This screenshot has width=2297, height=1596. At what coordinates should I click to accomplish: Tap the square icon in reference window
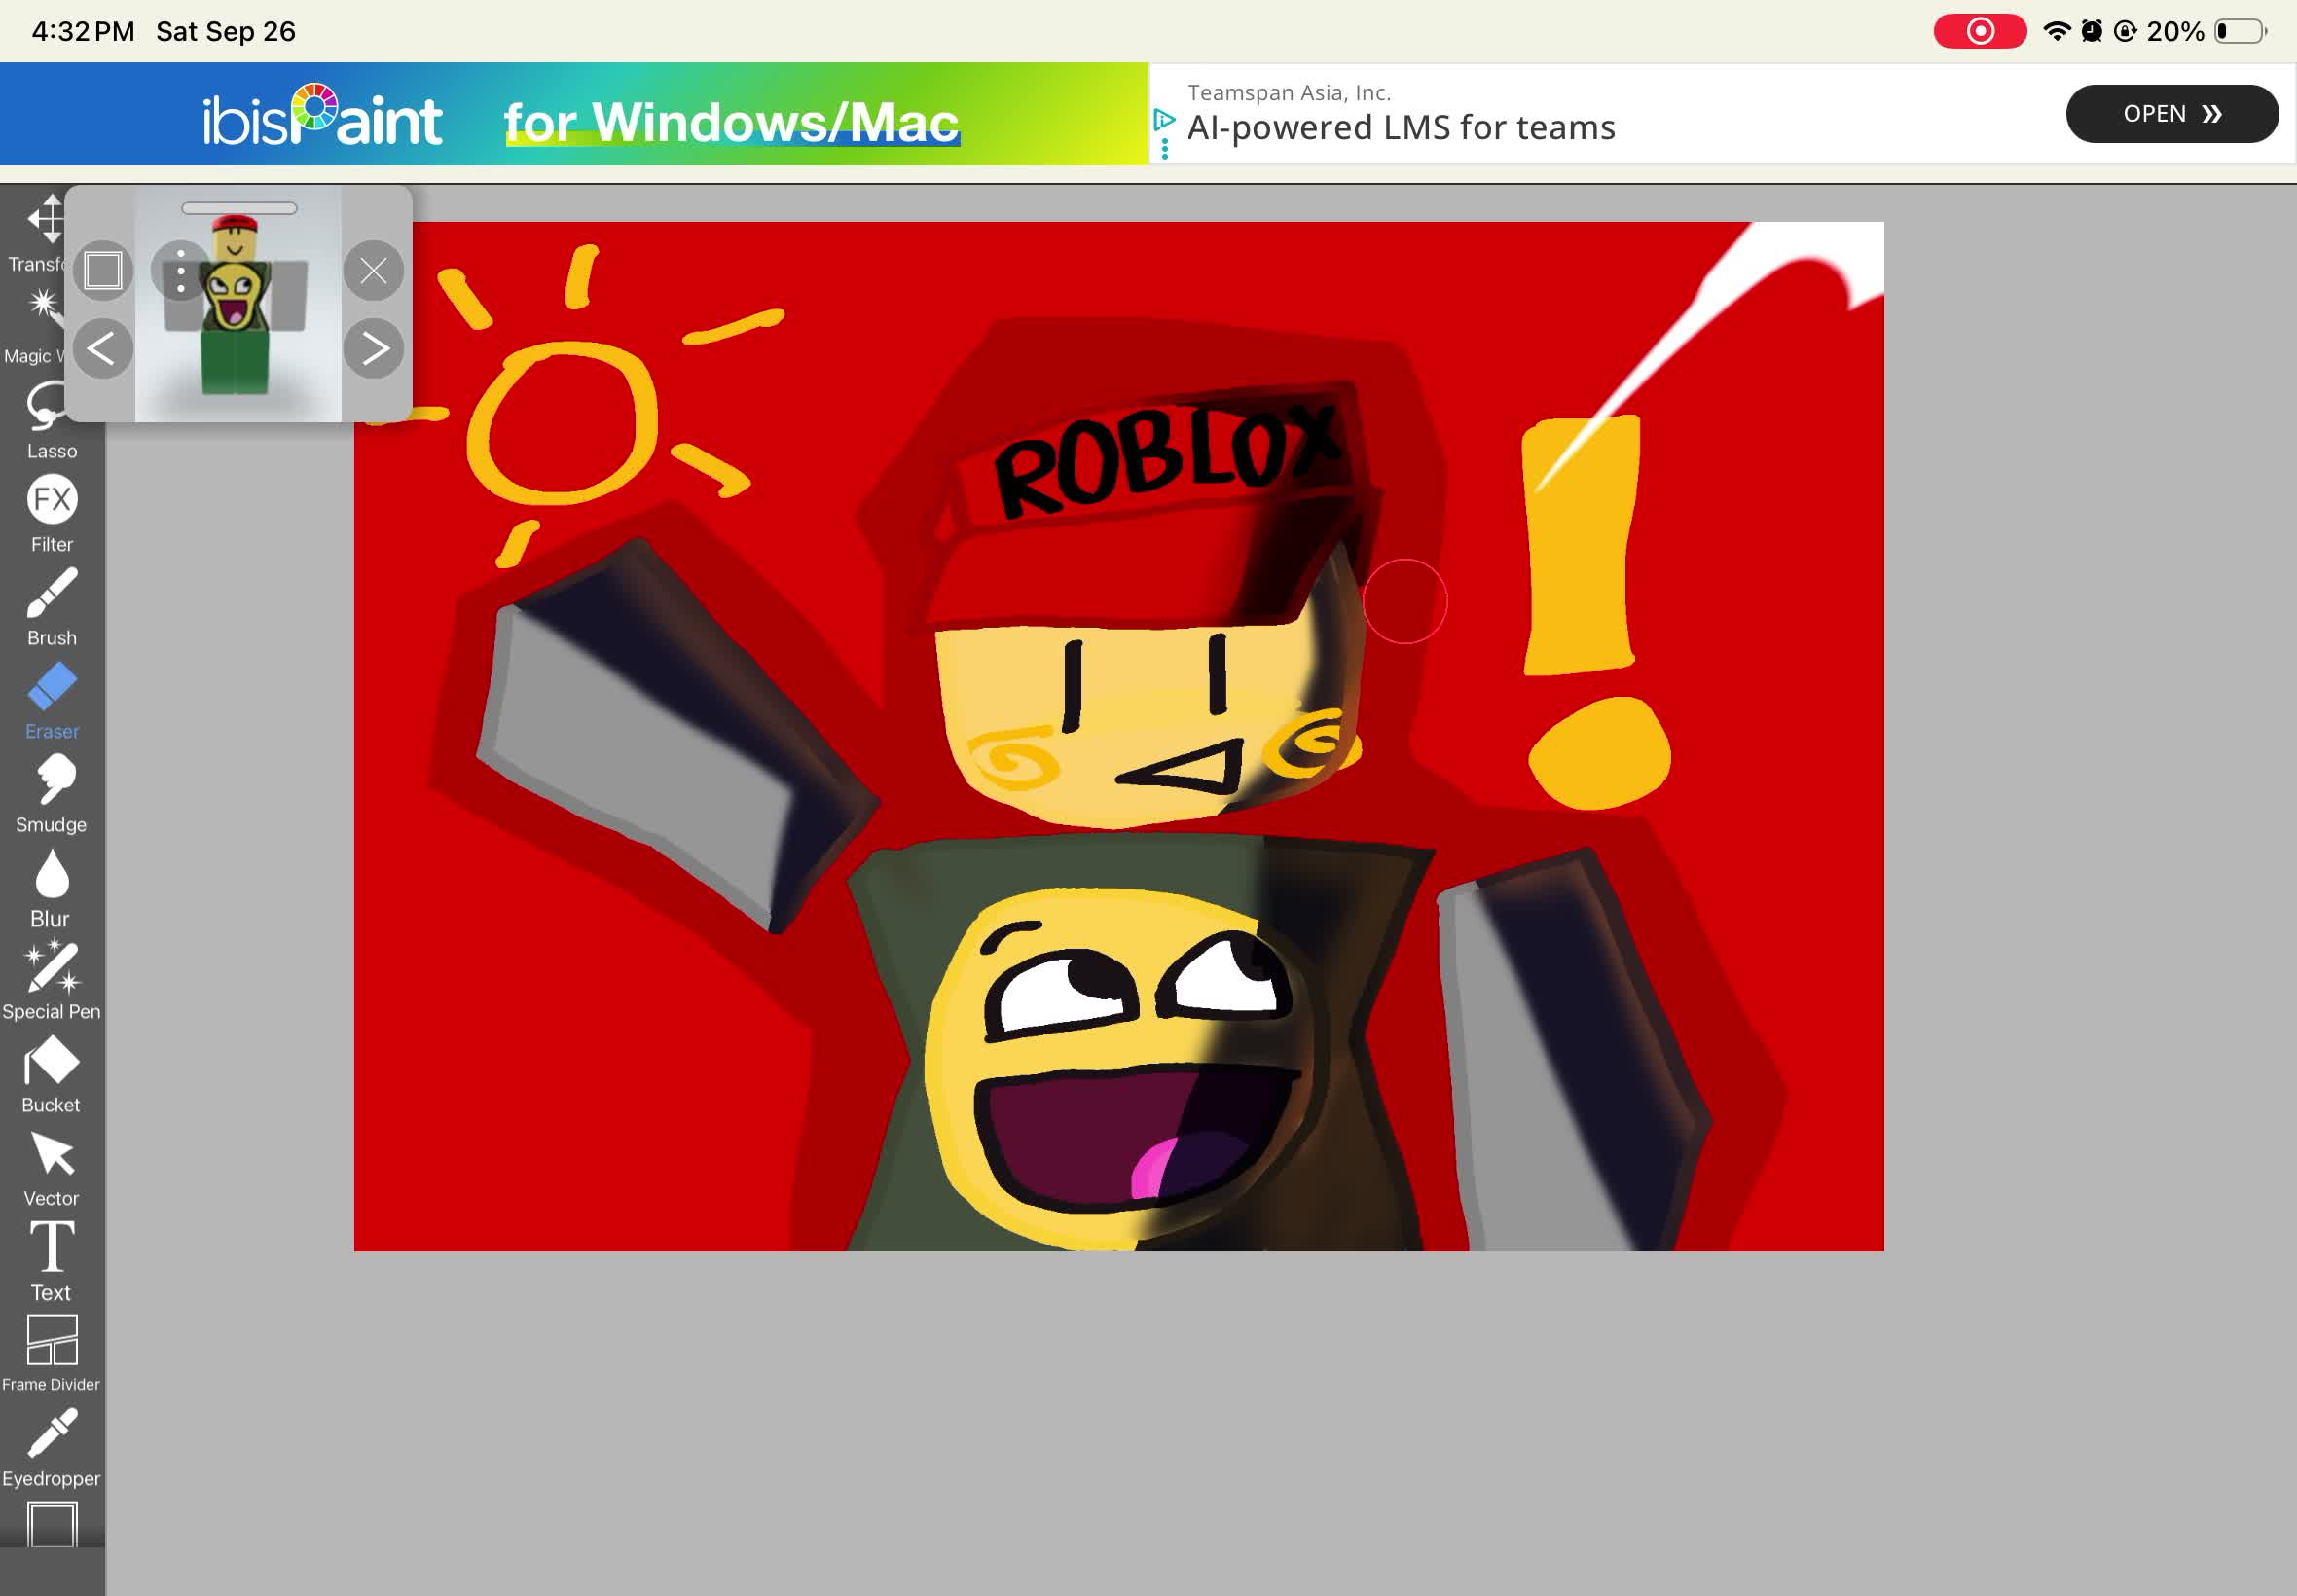pyautogui.click(x=103, y=270)
